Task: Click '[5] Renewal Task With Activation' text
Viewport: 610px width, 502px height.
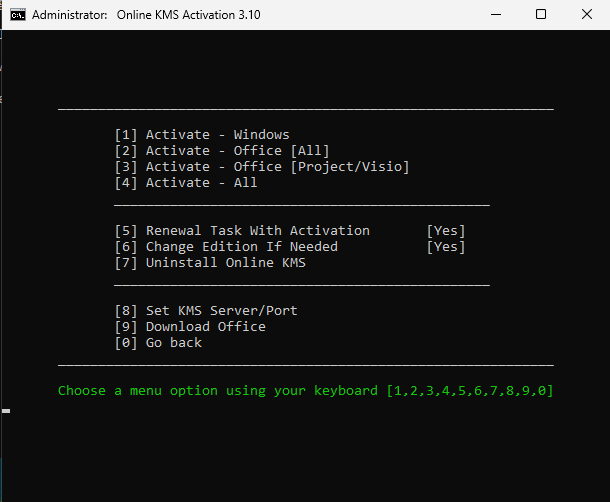Action: pos(242,231)
